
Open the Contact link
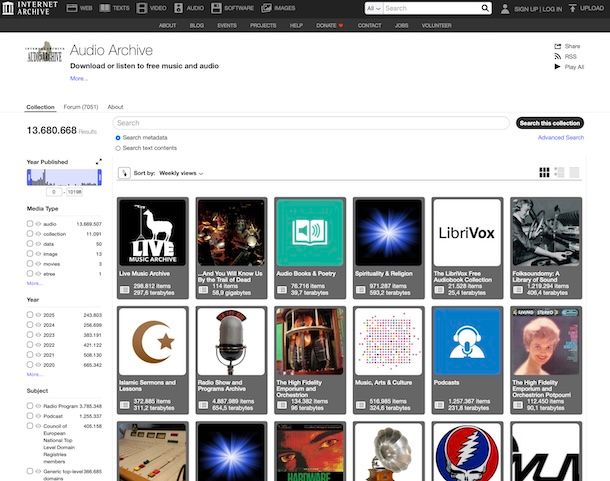point(370,26)
